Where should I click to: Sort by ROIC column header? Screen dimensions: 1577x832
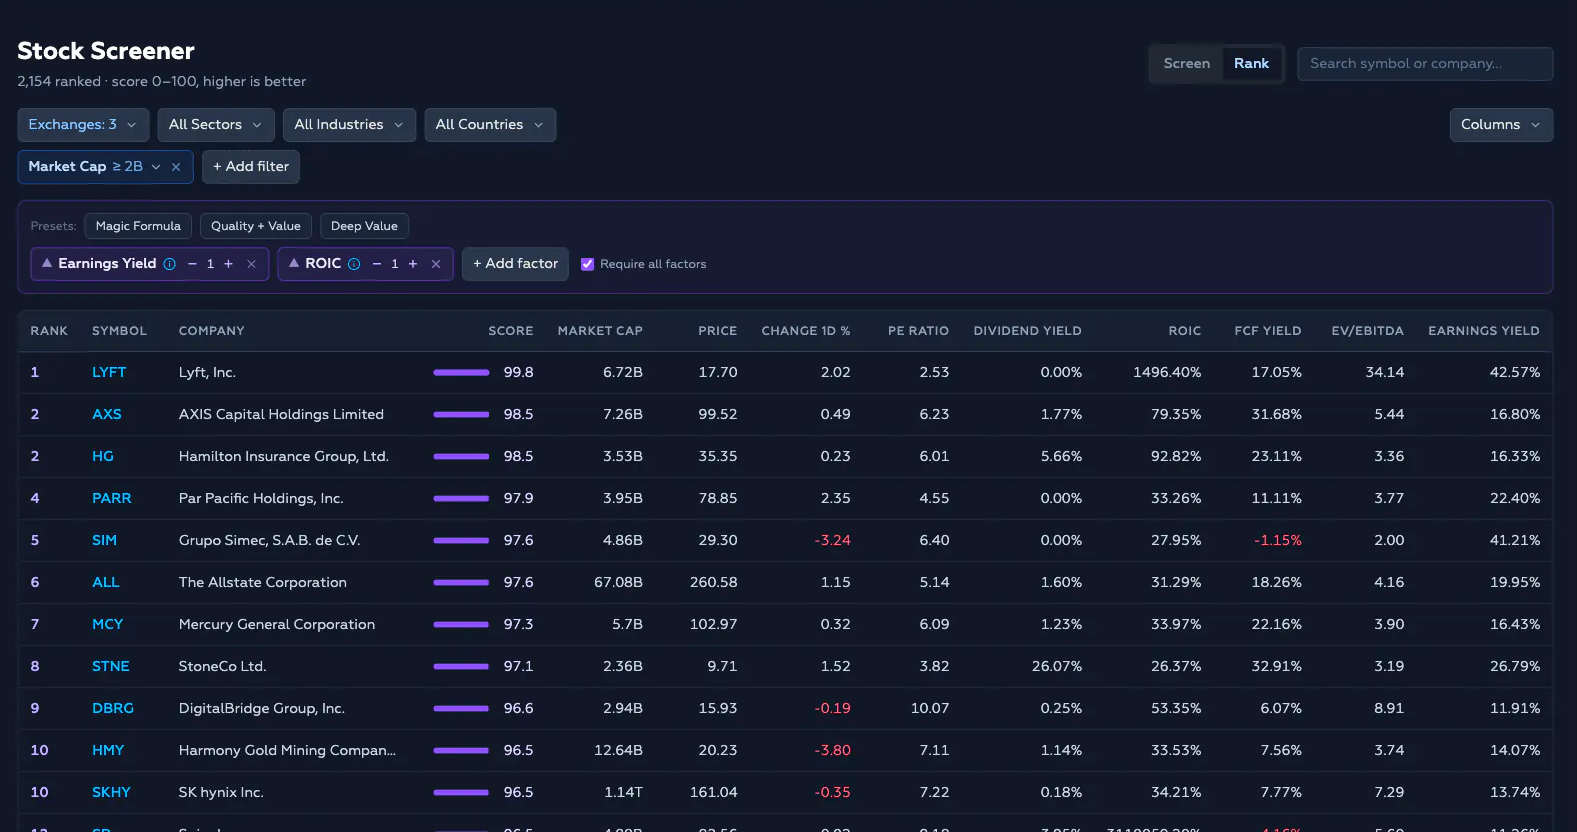pos(1185,331)
